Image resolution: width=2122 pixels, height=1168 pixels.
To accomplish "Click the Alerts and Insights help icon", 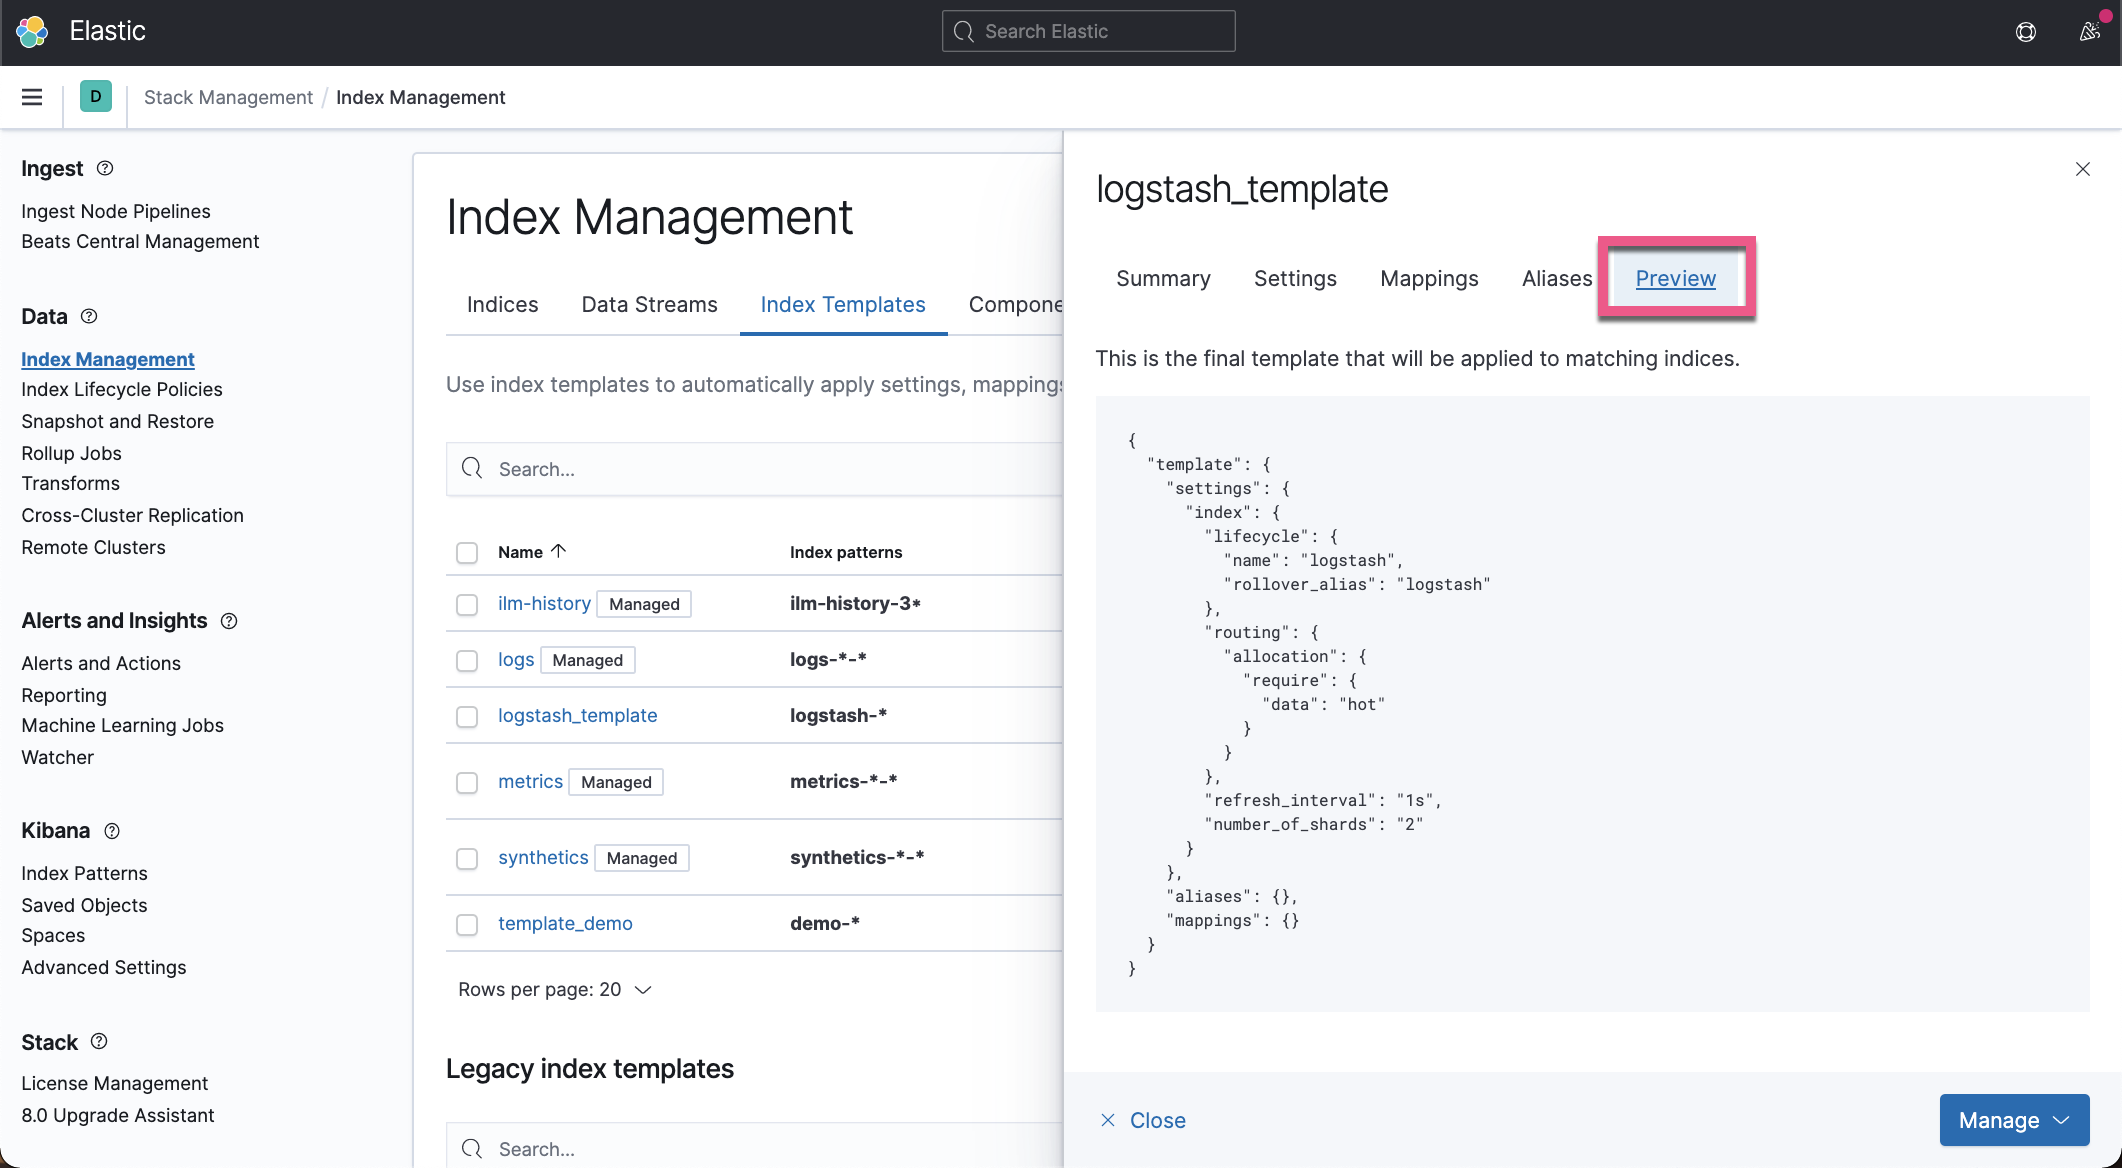I will (x=229, y=621).
